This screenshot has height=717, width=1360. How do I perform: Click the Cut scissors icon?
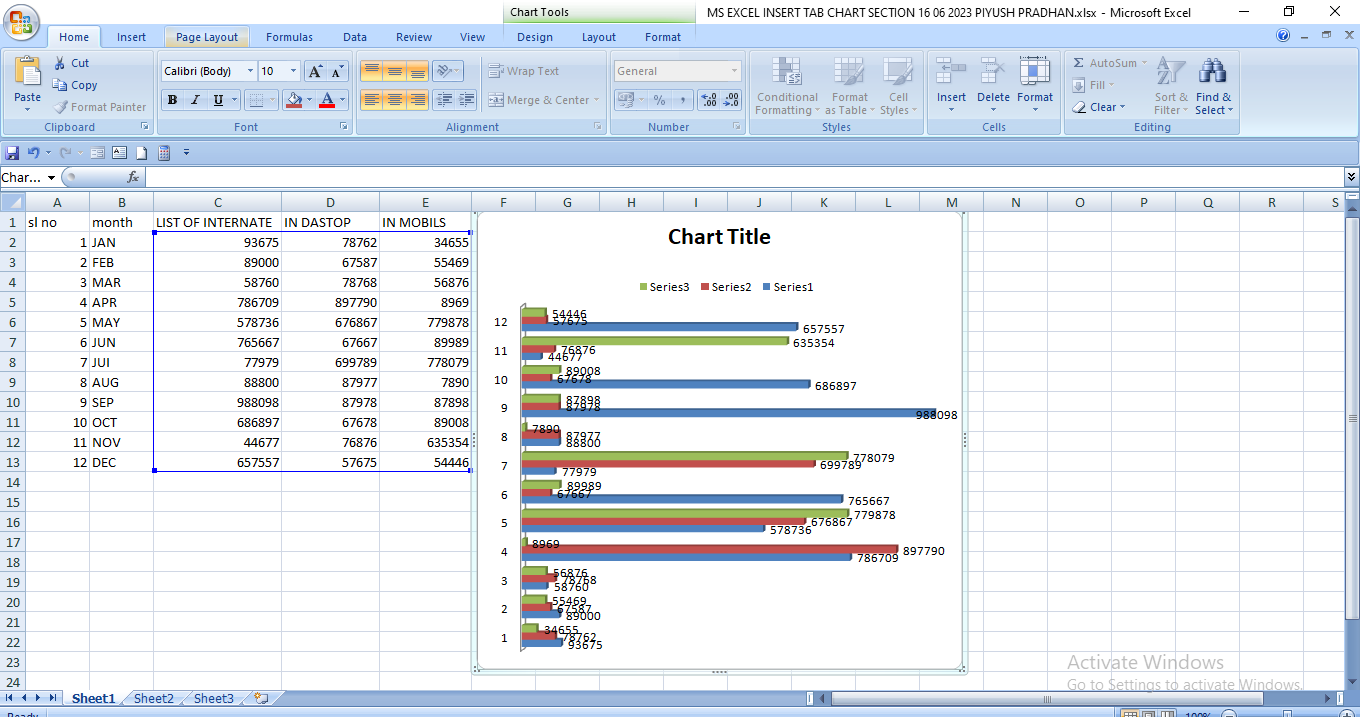click(x=61, y=63)
